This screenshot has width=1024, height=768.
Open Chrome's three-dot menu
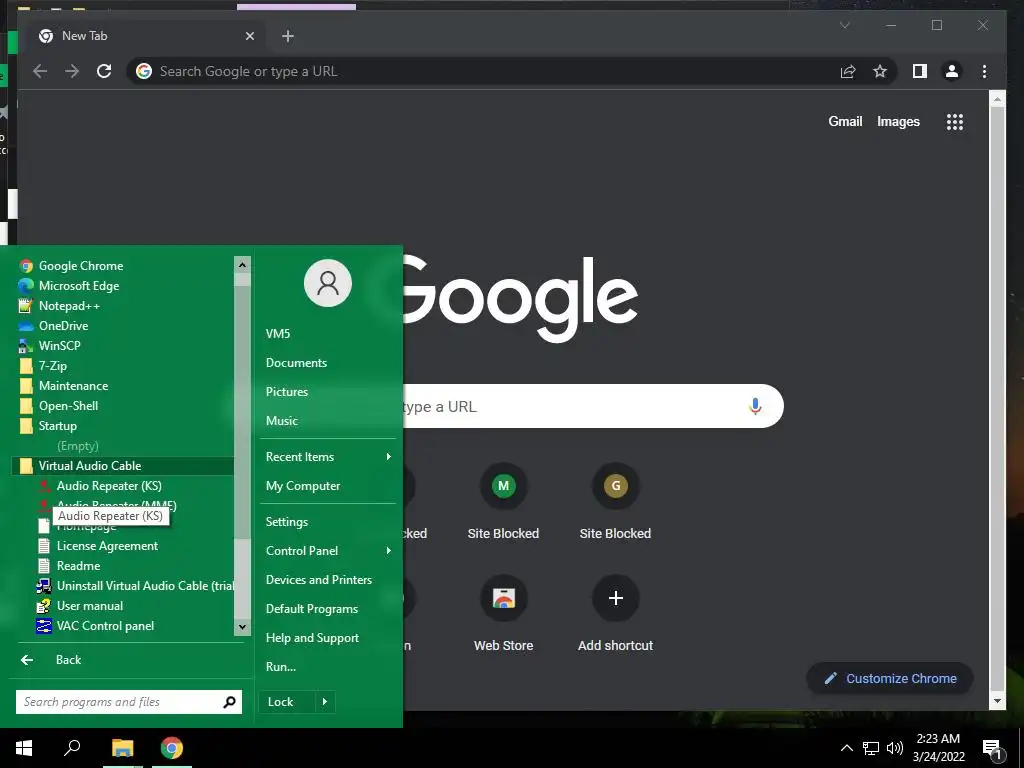coord(984,71)
